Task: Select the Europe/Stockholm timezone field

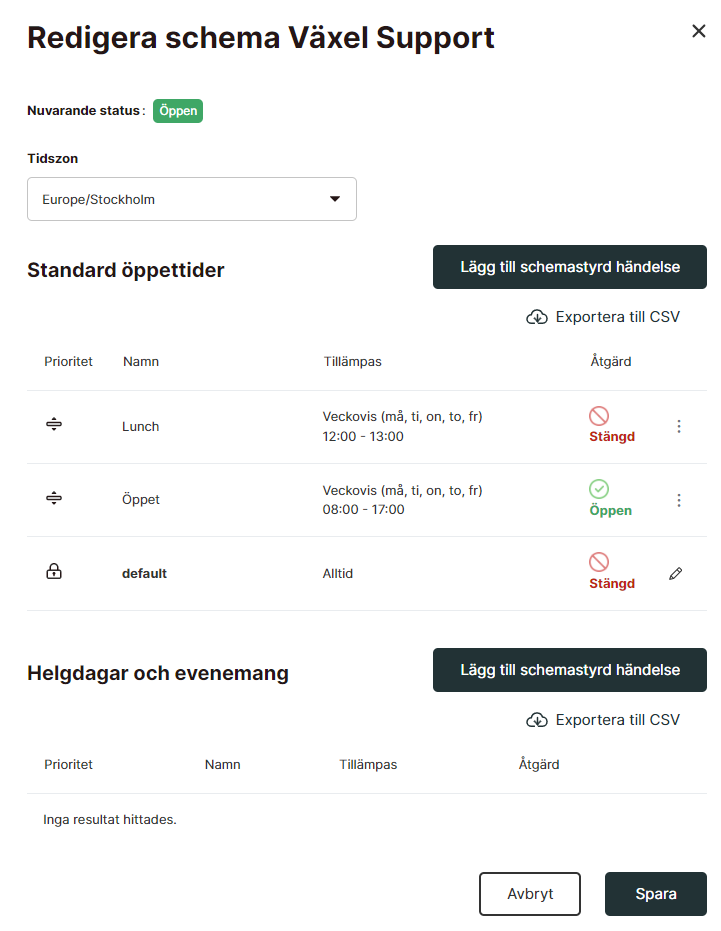Action: [x=192, y=199]
